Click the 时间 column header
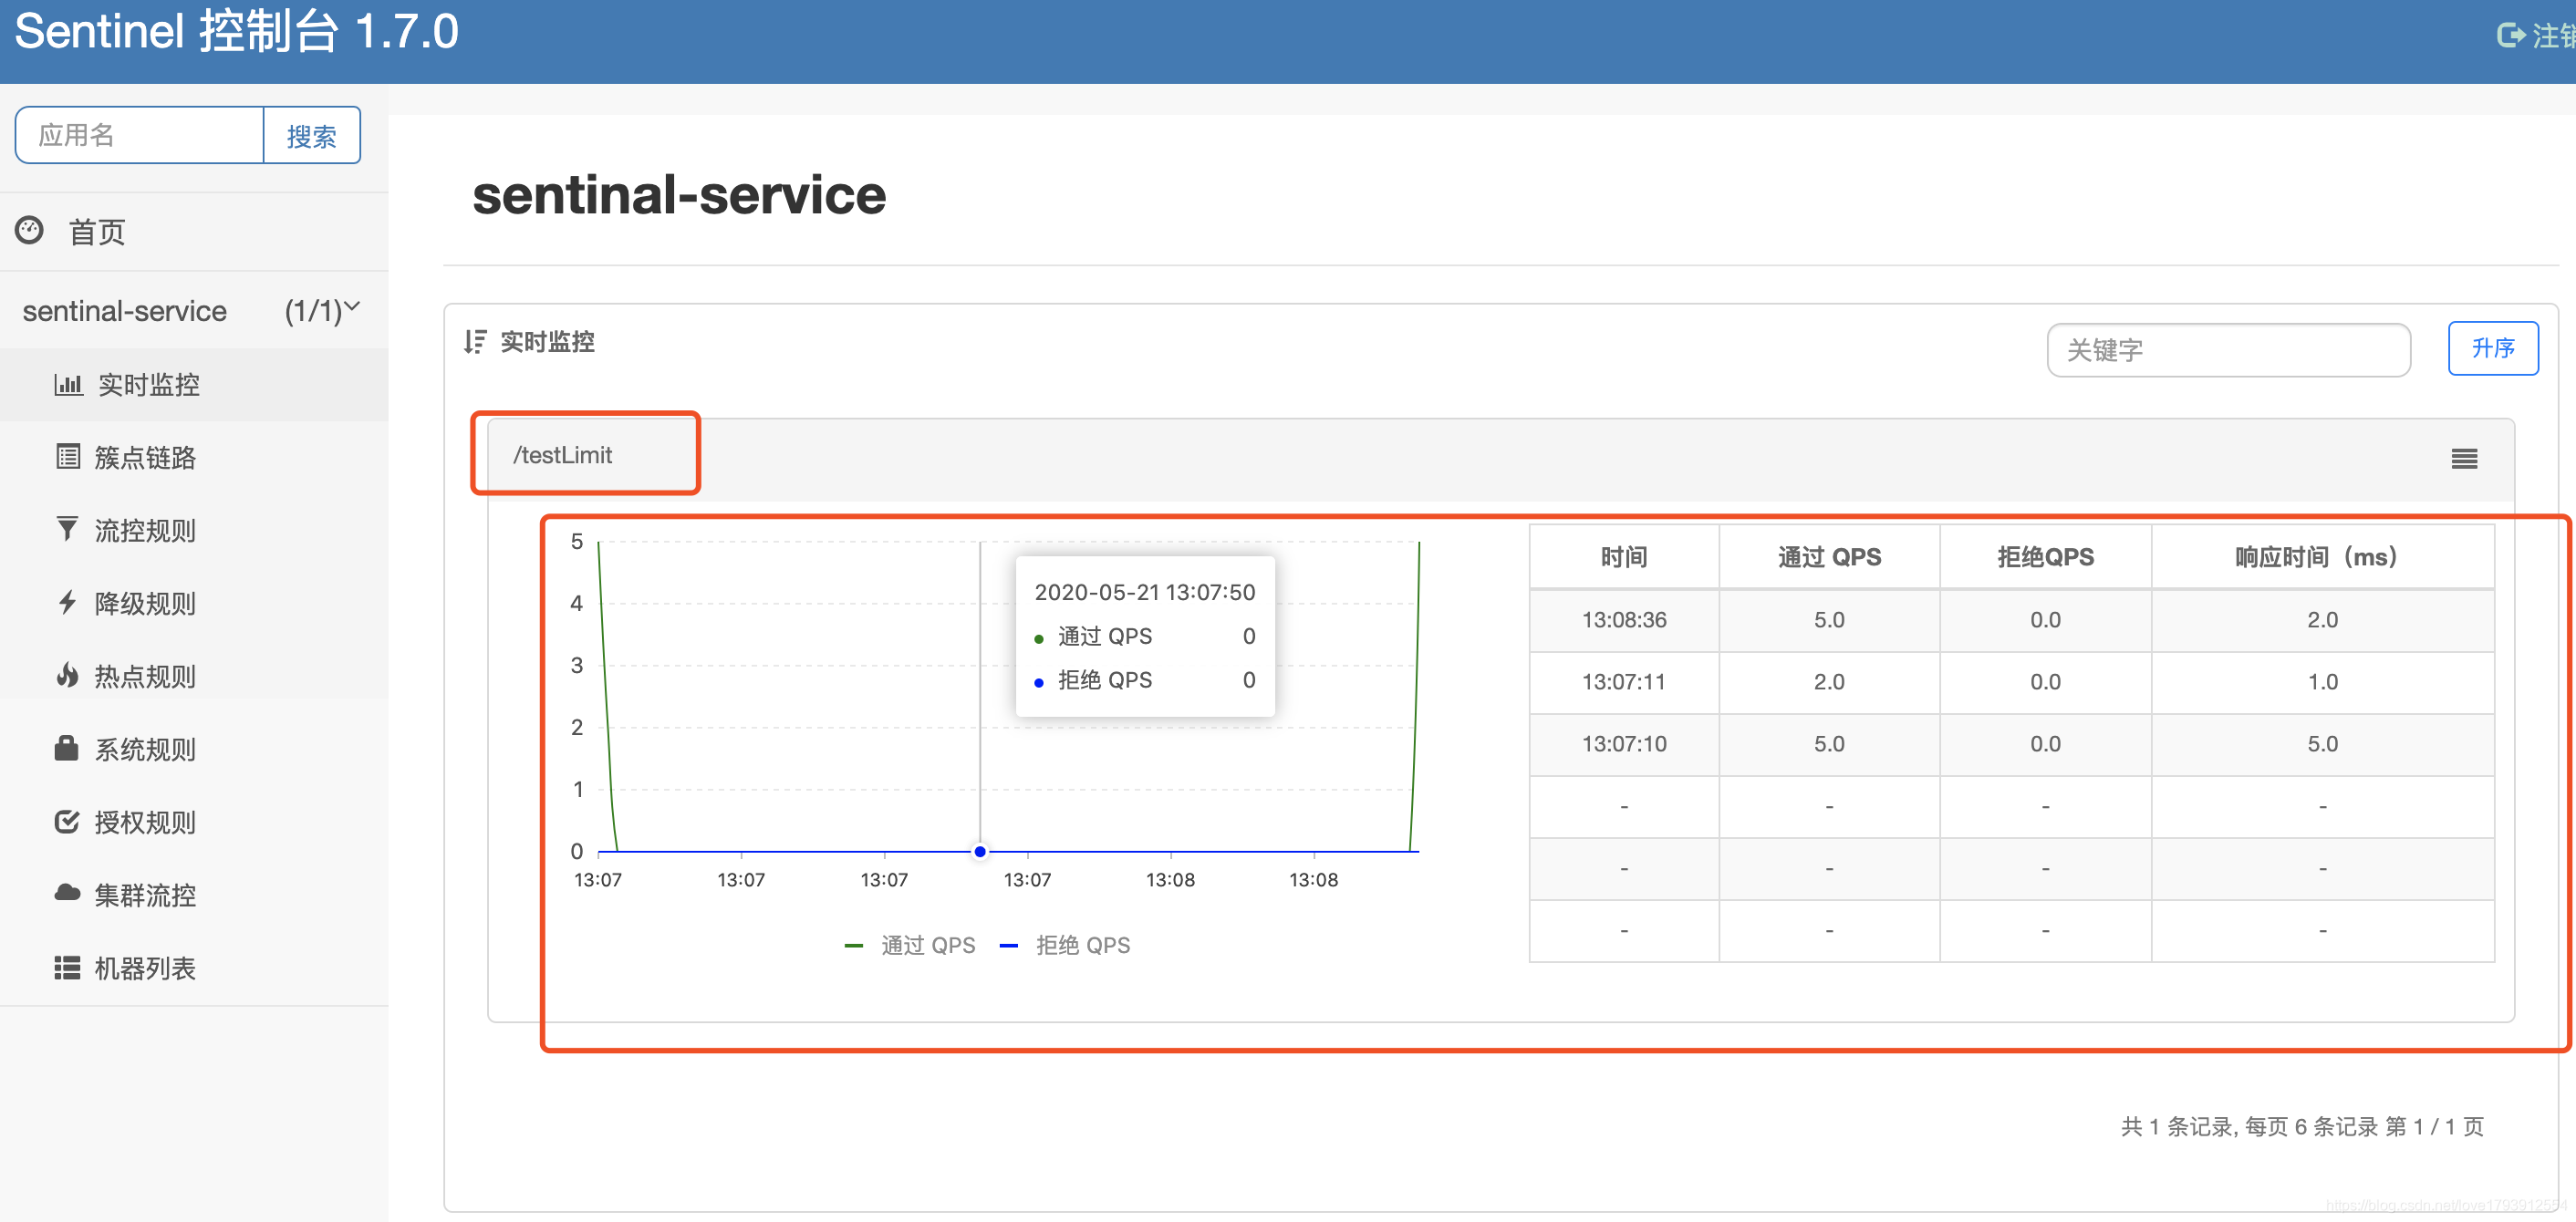 pos(1624,557)
